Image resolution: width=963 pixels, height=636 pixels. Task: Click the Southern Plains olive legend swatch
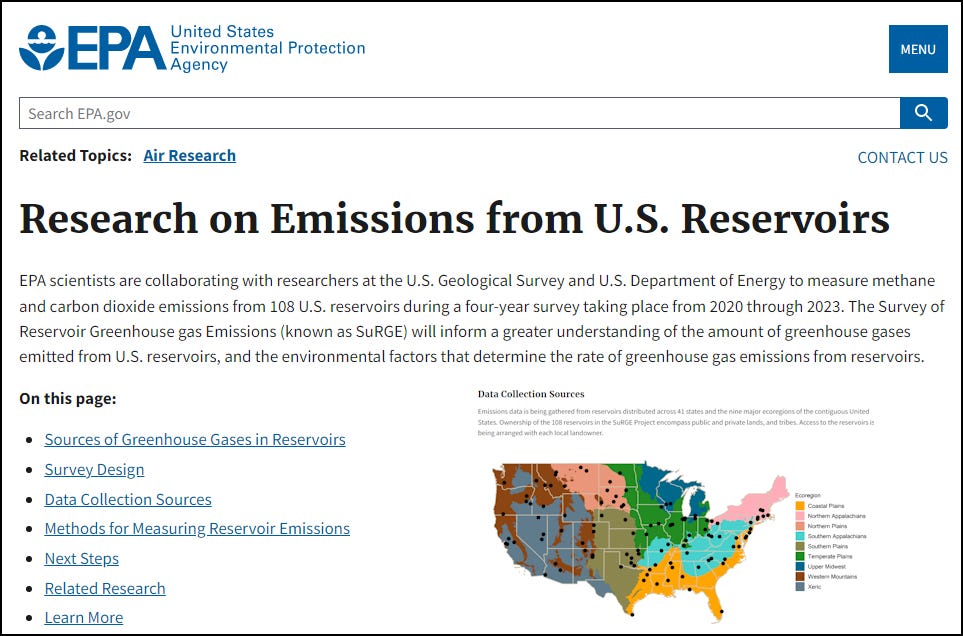800,546
